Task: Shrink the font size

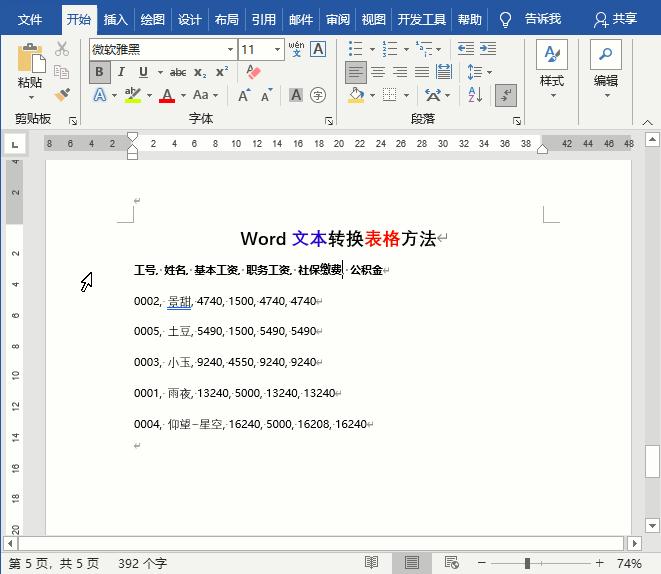Action: click(266, 95)
